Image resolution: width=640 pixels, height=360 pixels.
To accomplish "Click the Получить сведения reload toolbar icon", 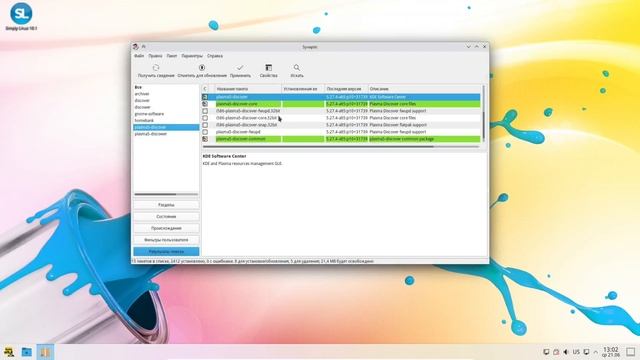I will click(156, 68).
